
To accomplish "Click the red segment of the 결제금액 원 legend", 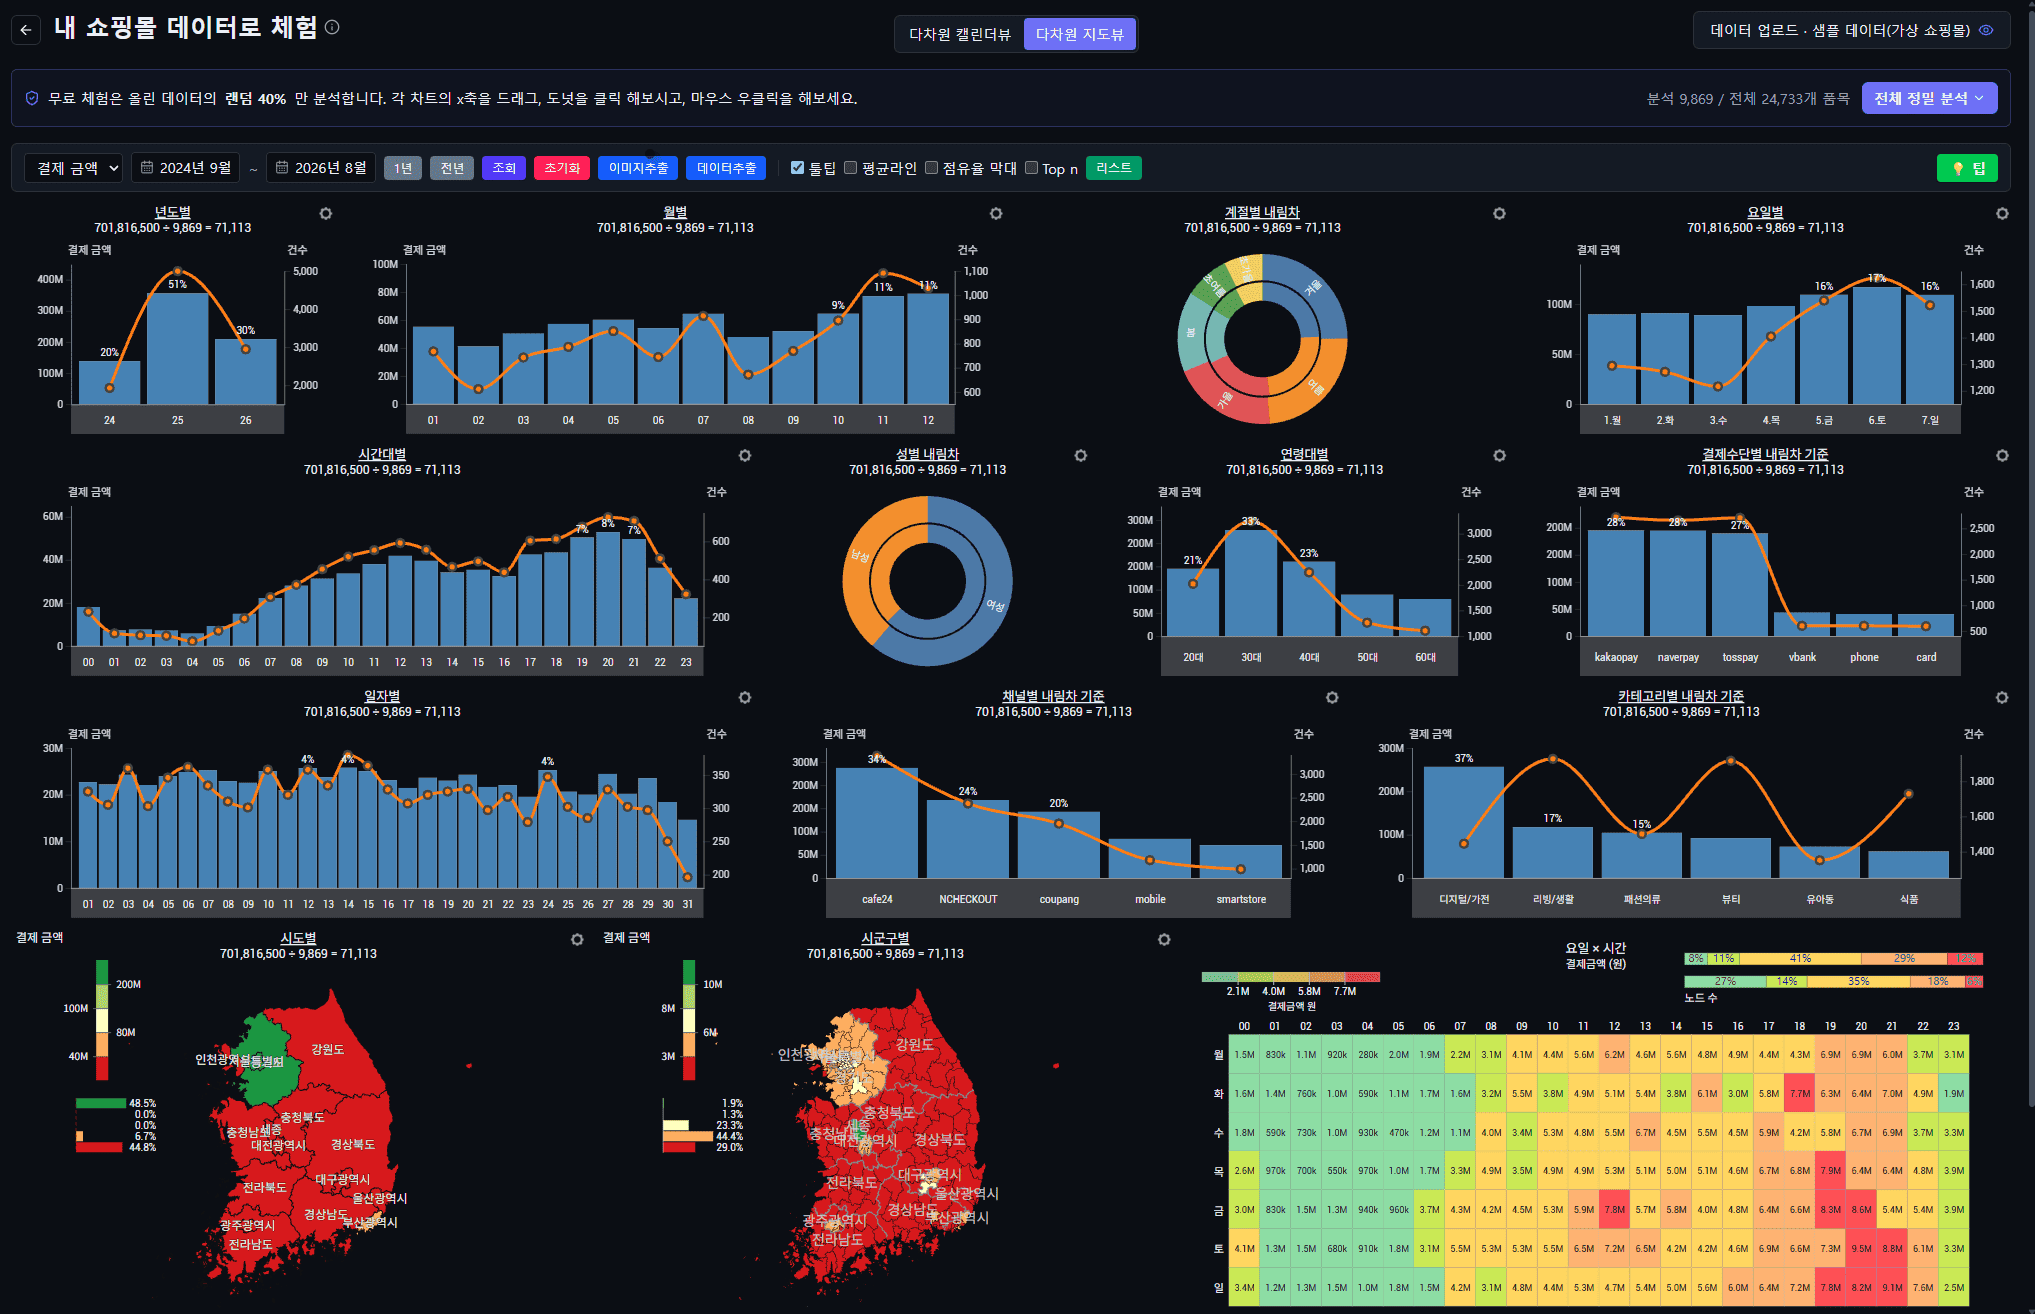I will pos(1362,977).
